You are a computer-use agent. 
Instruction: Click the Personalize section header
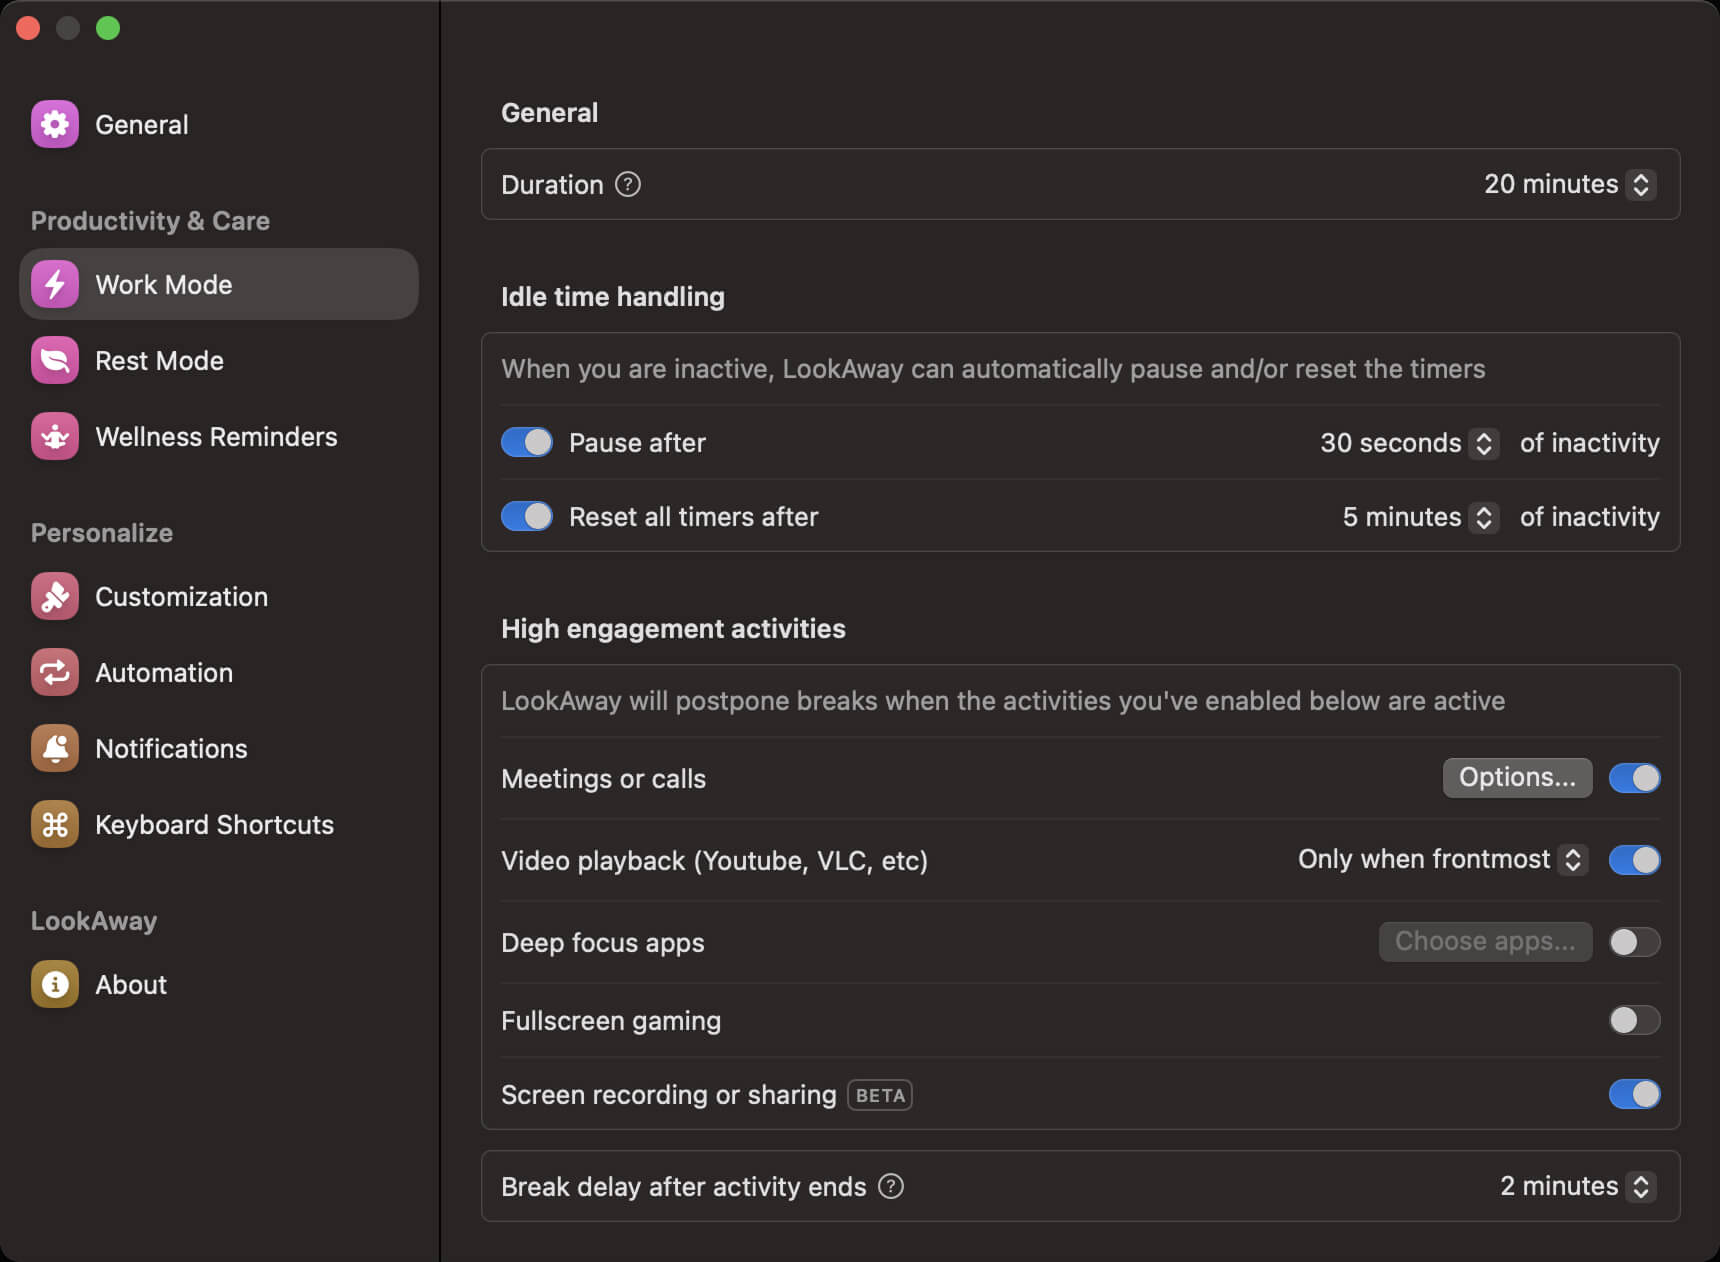102,532
